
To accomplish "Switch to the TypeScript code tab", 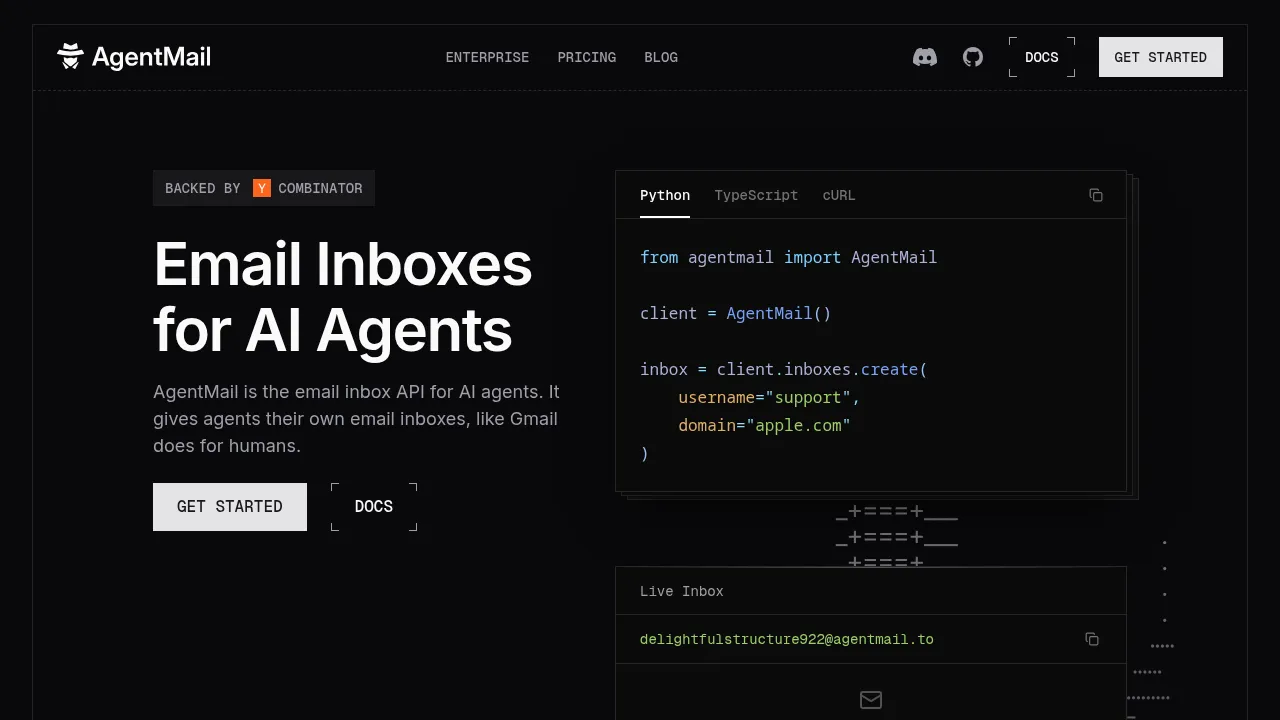I will click(756, 195).
